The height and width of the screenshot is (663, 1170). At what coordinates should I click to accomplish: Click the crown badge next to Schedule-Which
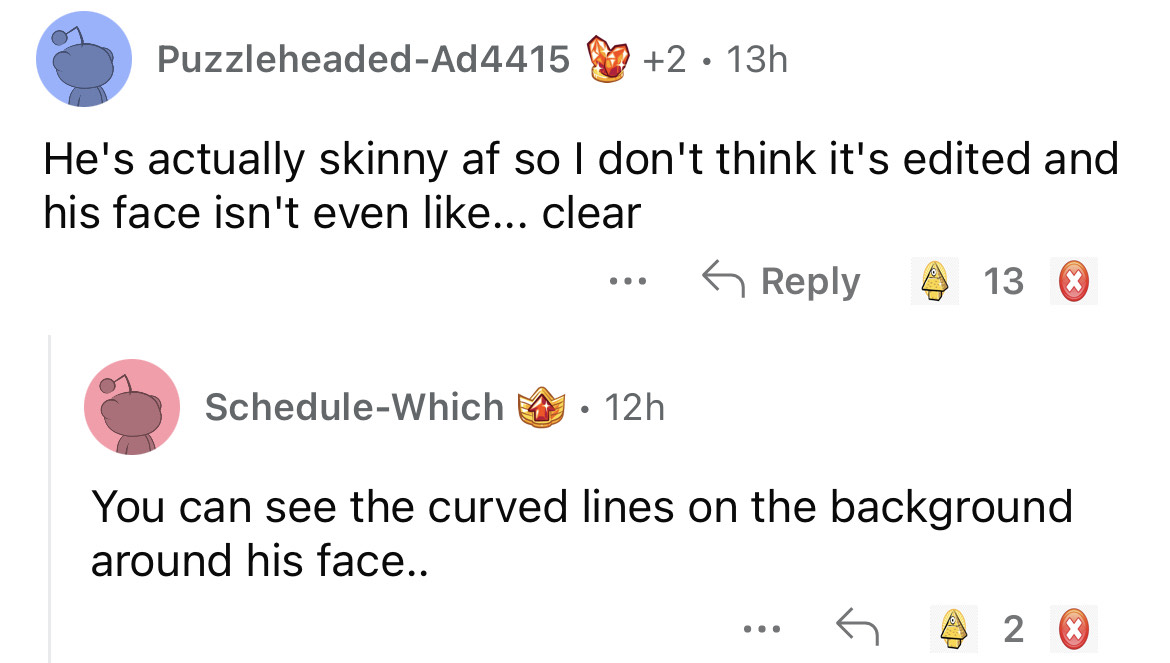point(533,407)
